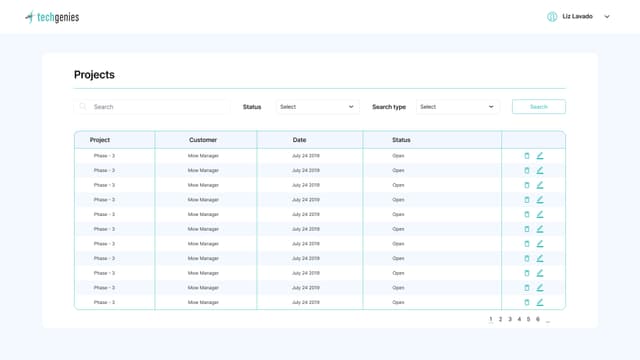This screenshot has height=360, width=640.
Task: Delete the project in the second table row
Action: [527, 171]
